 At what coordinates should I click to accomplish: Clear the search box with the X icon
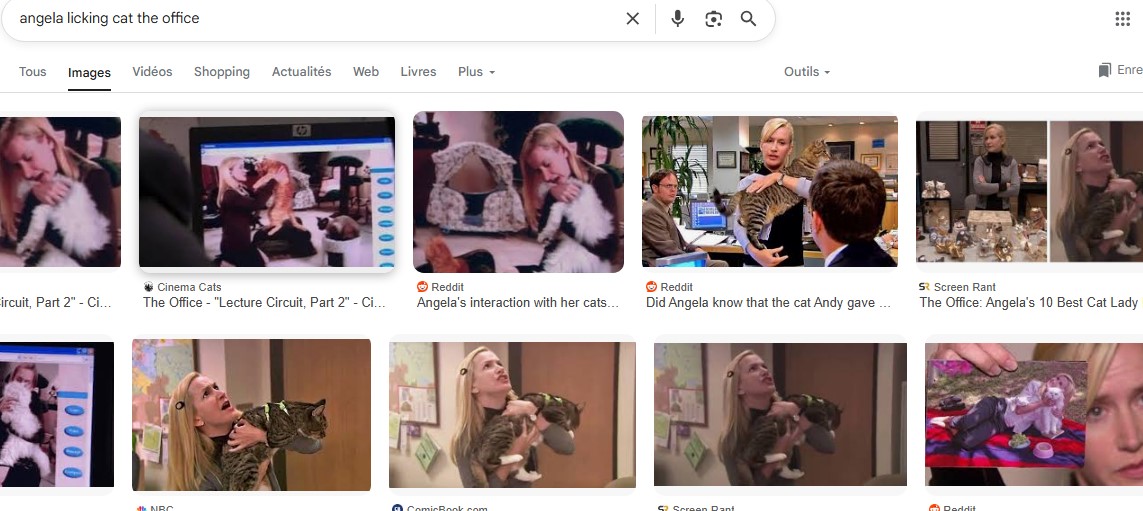pos(633,19)
